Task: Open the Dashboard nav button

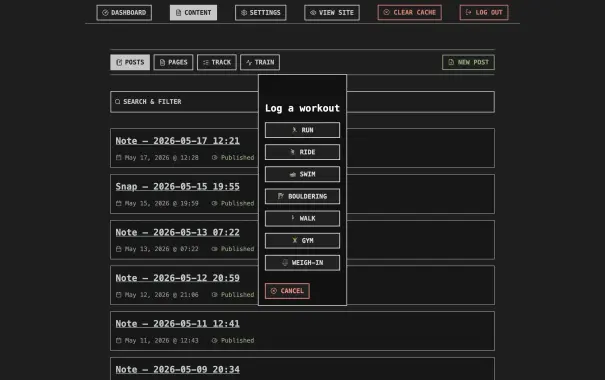Action: 124,13
